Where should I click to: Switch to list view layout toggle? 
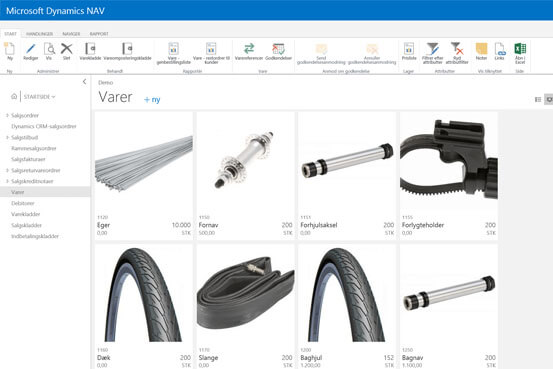[538, 99]
